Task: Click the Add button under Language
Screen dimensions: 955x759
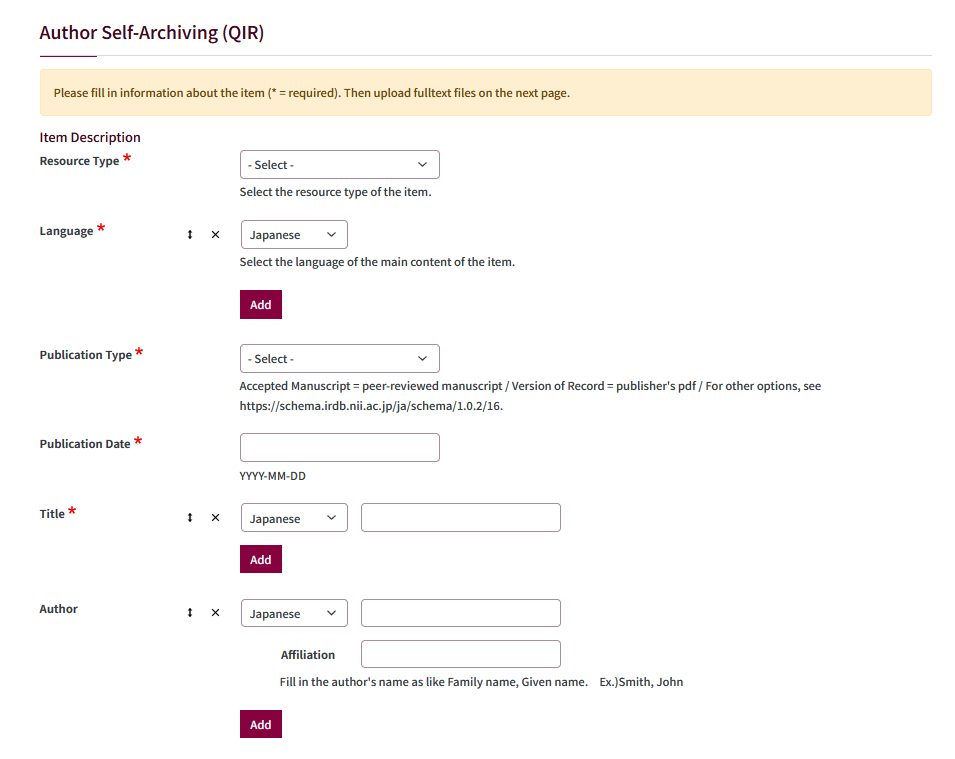Action: click(261, 305)
